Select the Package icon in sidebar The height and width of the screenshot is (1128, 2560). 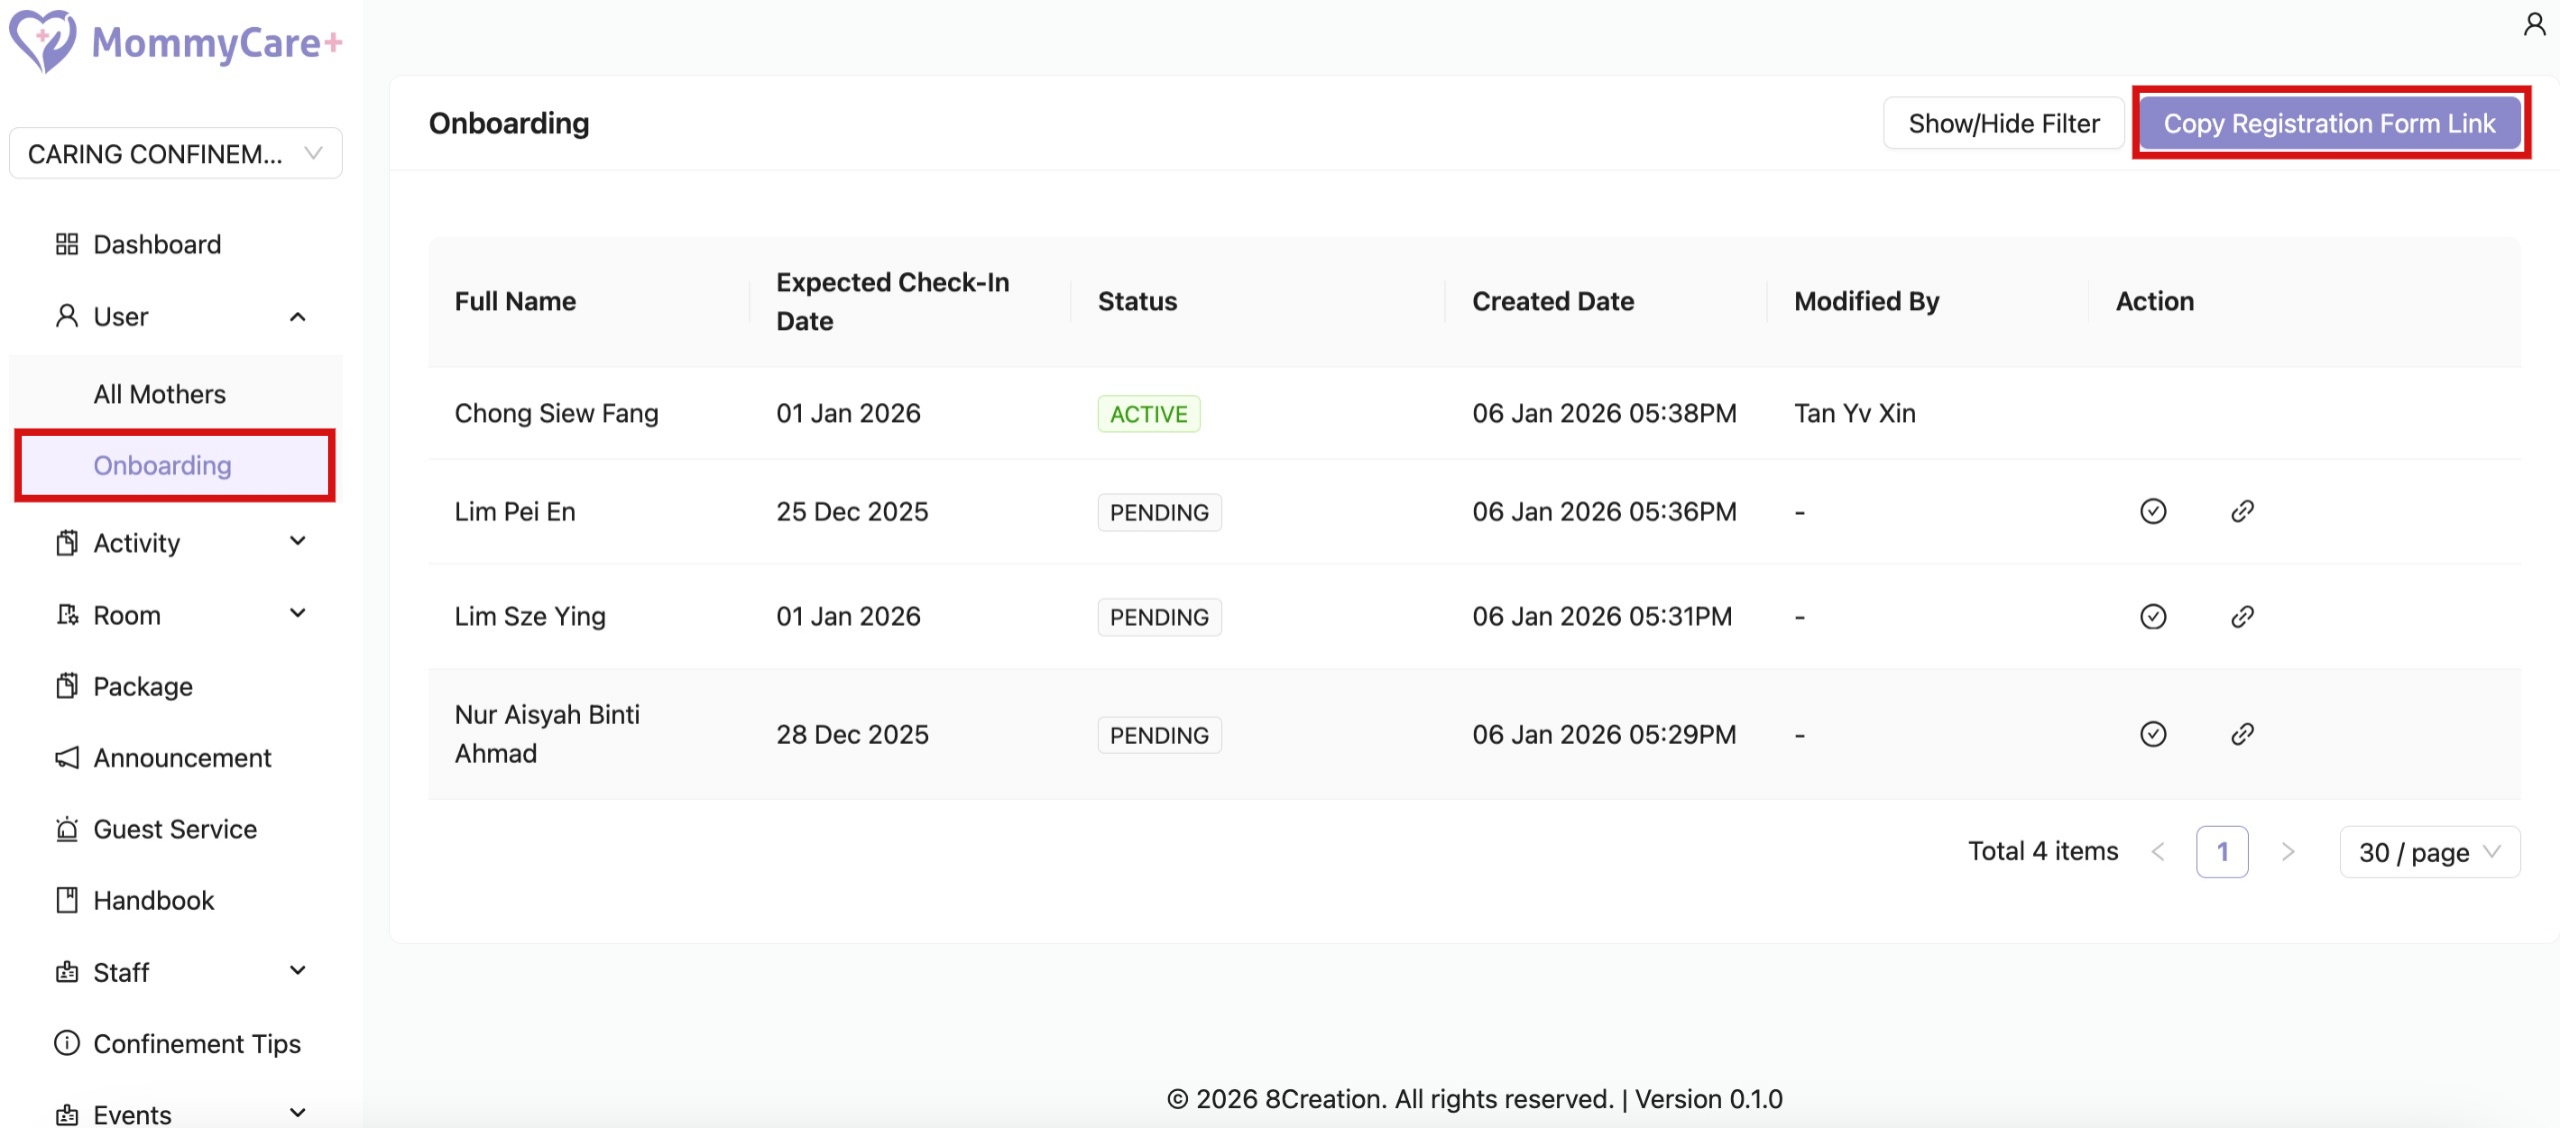tap(67, 685)
